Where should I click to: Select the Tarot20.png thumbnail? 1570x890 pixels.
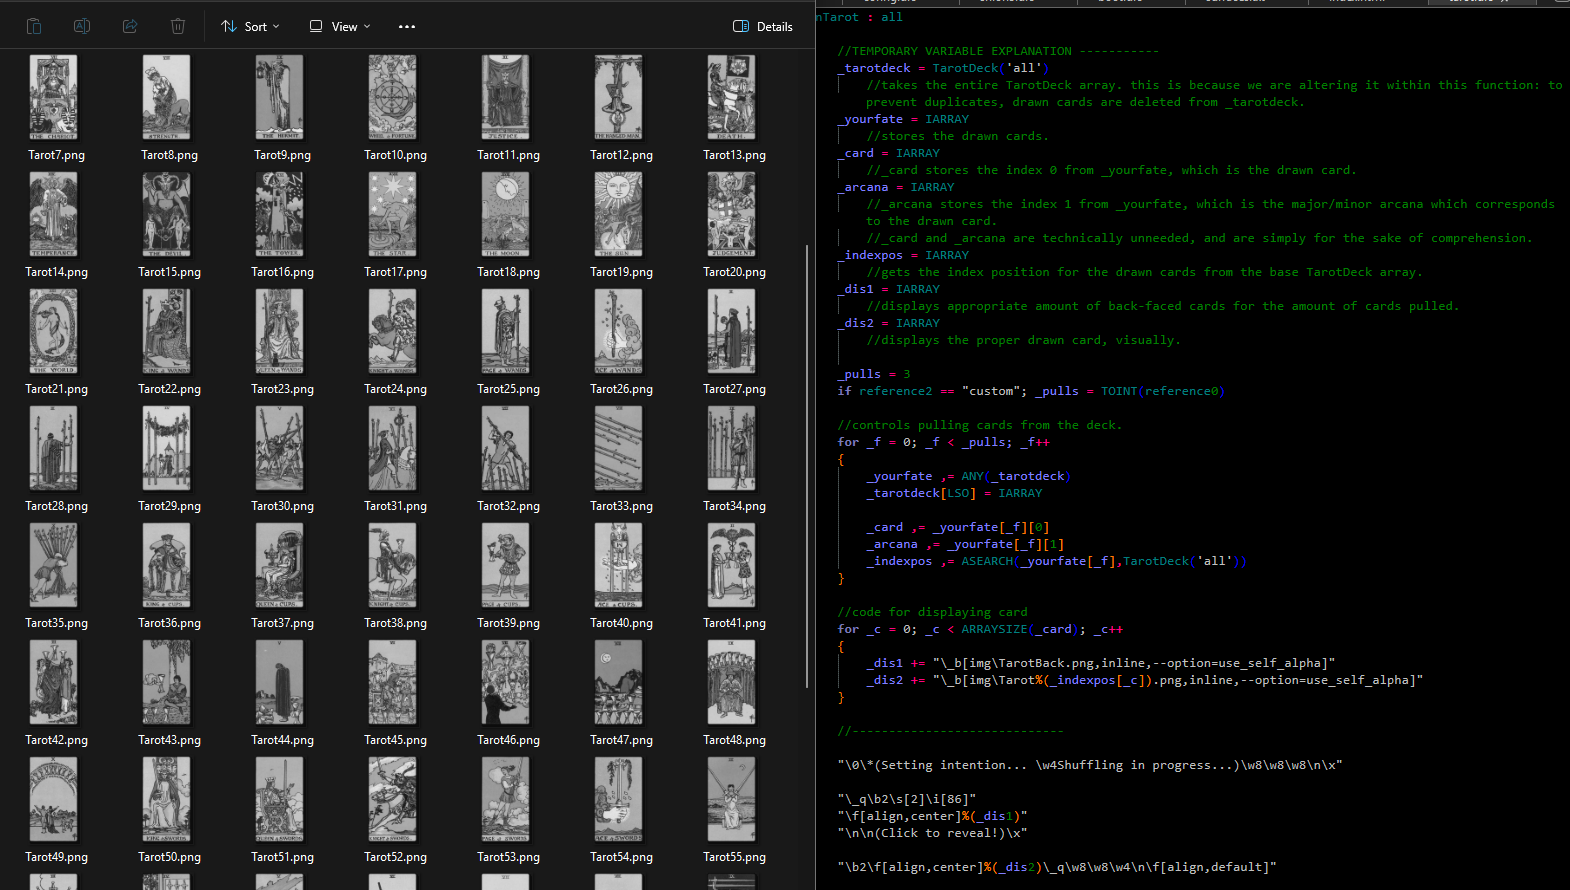732,214
